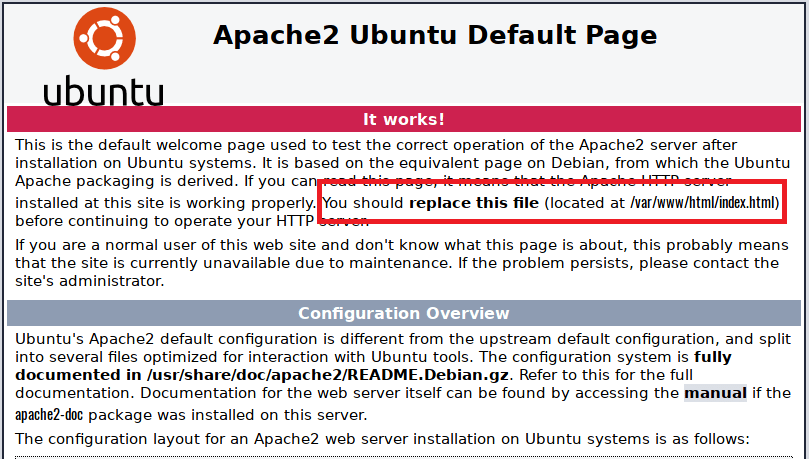The image size is (809, 459).
Task: Click the 'It works!' red banner
Action: pyautogui.click(x=403, y=119)
